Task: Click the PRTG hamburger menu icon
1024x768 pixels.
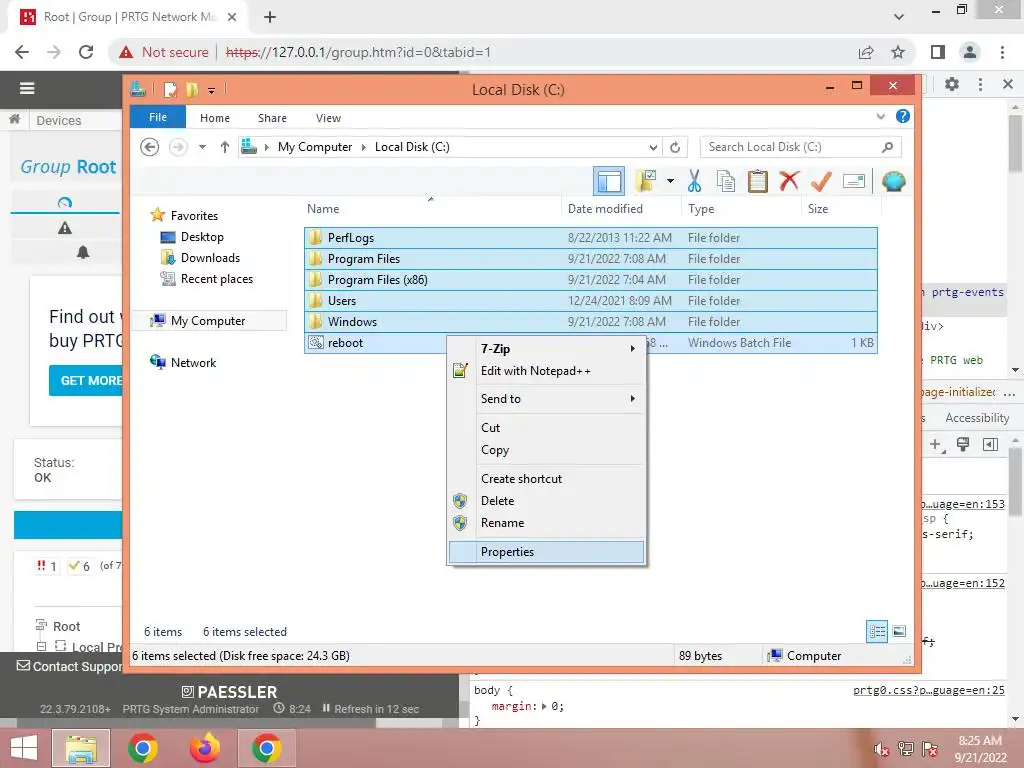Action: (x=27, y=88)
